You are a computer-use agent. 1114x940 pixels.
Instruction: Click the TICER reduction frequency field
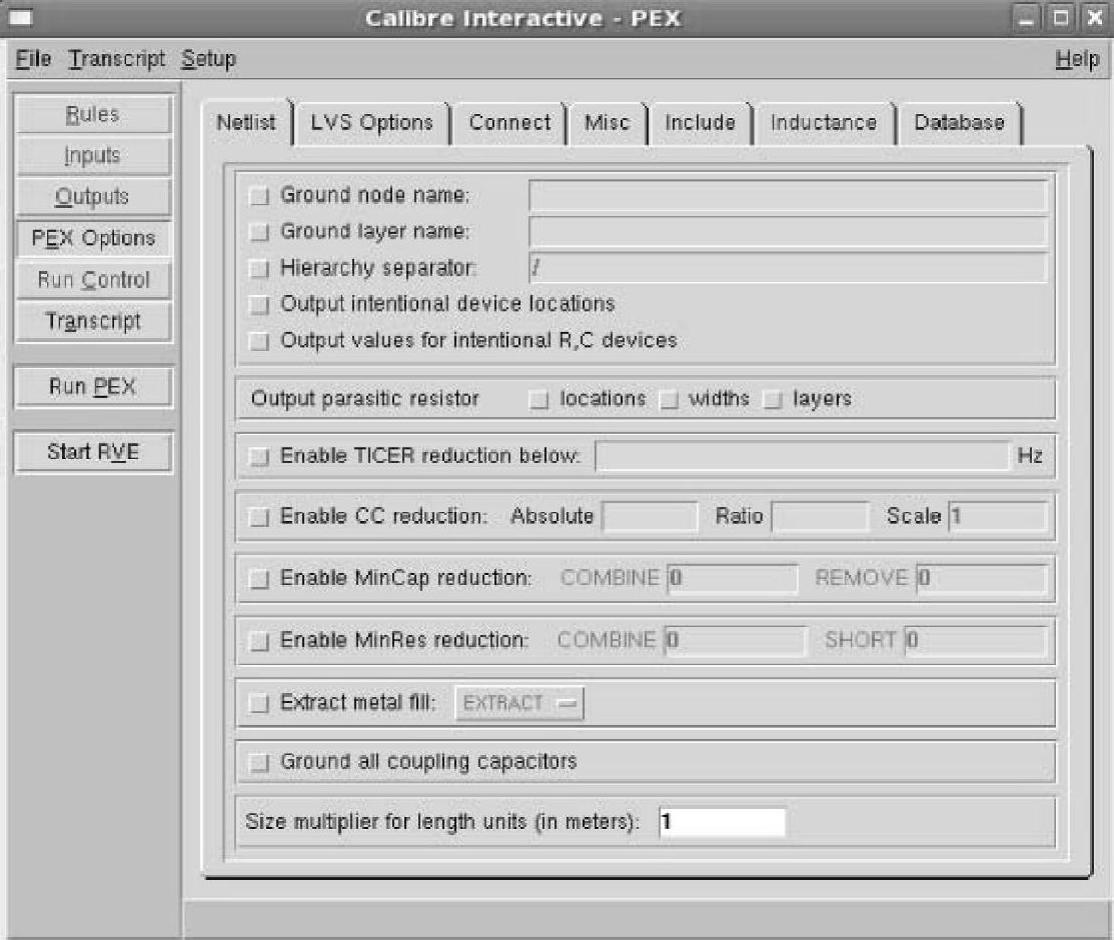point(801,456)
